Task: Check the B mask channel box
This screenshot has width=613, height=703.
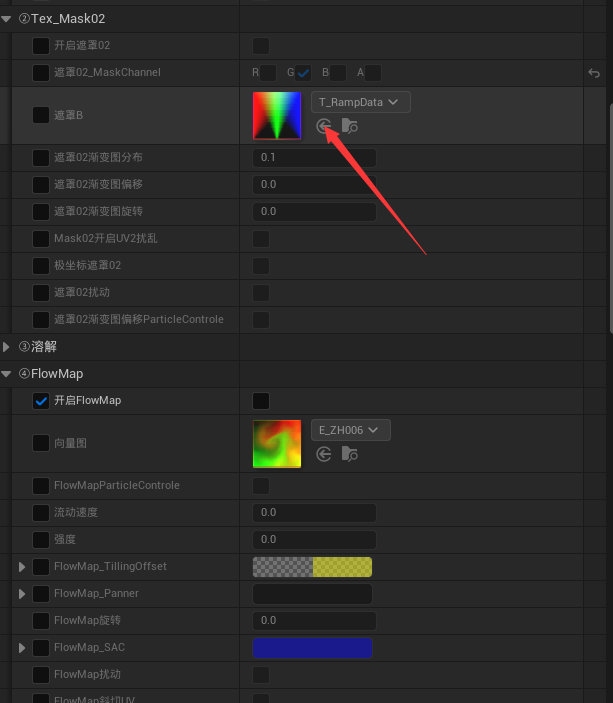Action: coord(338,73)
